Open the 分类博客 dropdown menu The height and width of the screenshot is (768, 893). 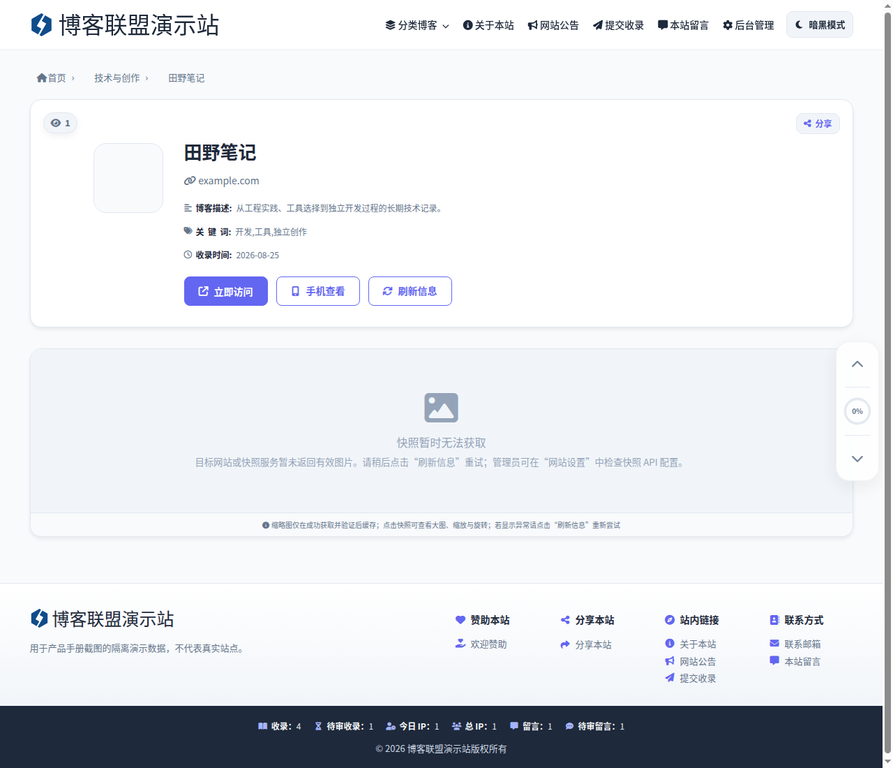(x=417, y=25)
